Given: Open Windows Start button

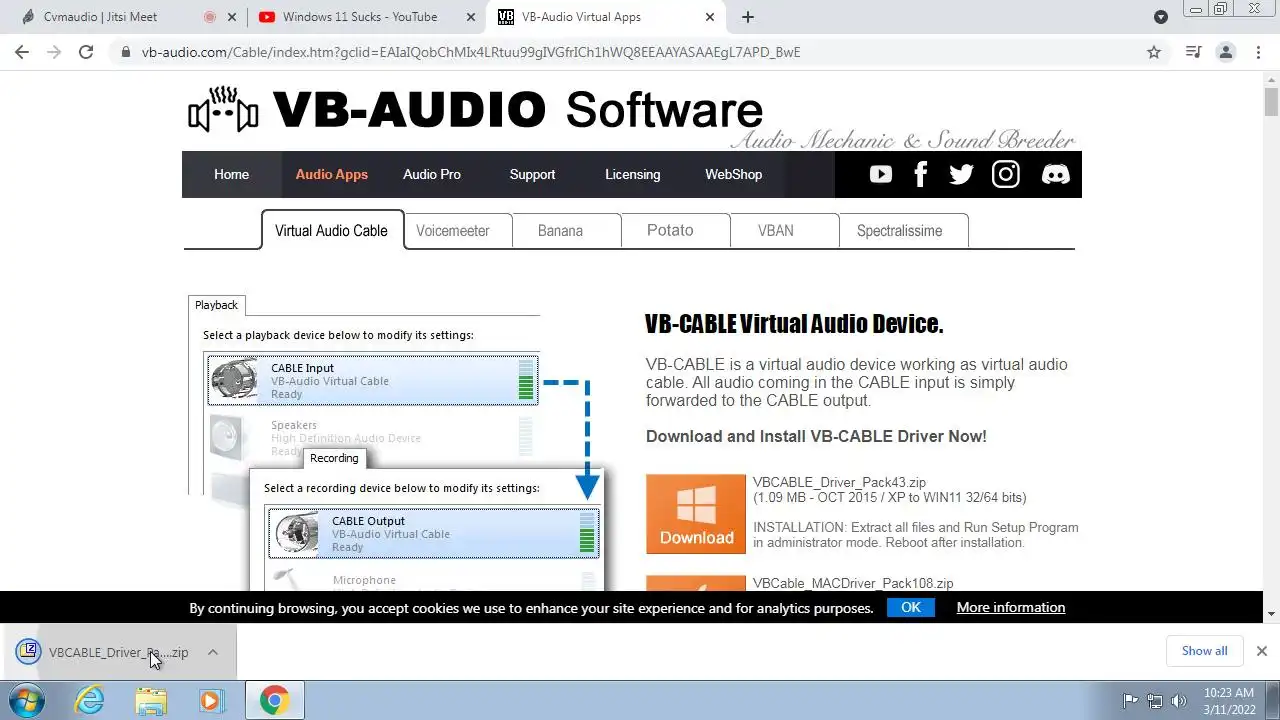Looking at the screenshot, I should click(x=27, y=700).
